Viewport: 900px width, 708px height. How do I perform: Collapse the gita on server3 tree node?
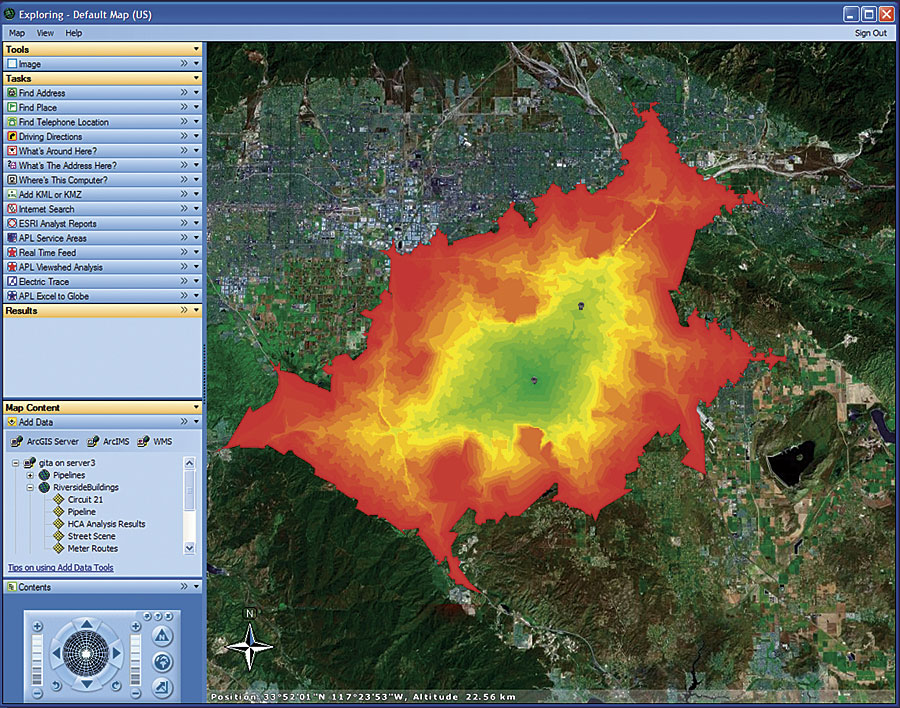[15, 462]
